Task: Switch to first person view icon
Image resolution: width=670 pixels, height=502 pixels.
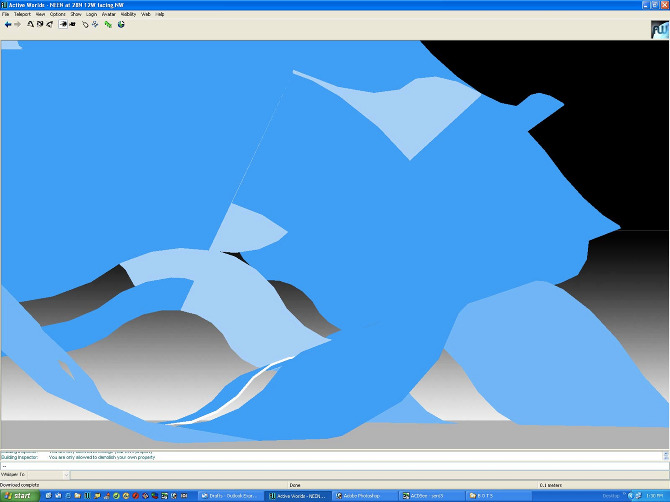Action: pos(63,24)
